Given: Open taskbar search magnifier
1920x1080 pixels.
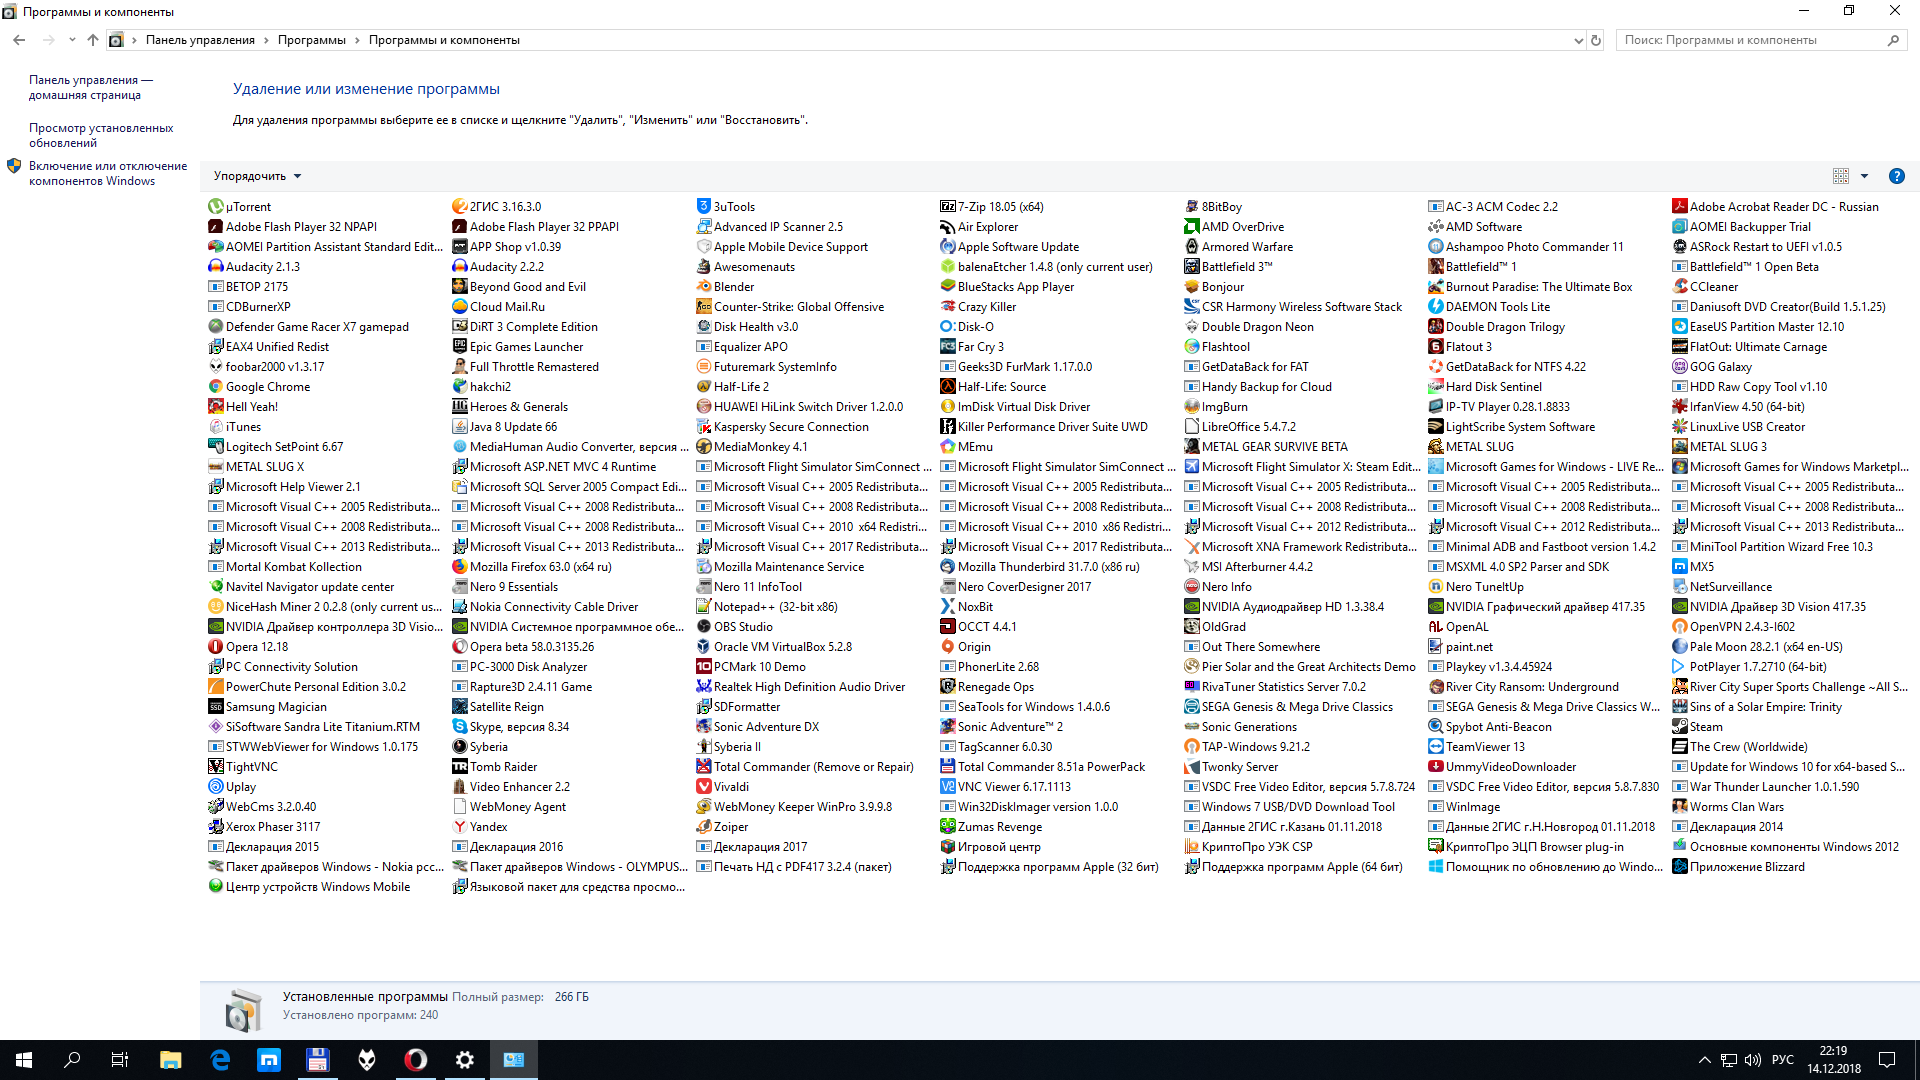Looking at the screenshot, I should coord(72,1060).
